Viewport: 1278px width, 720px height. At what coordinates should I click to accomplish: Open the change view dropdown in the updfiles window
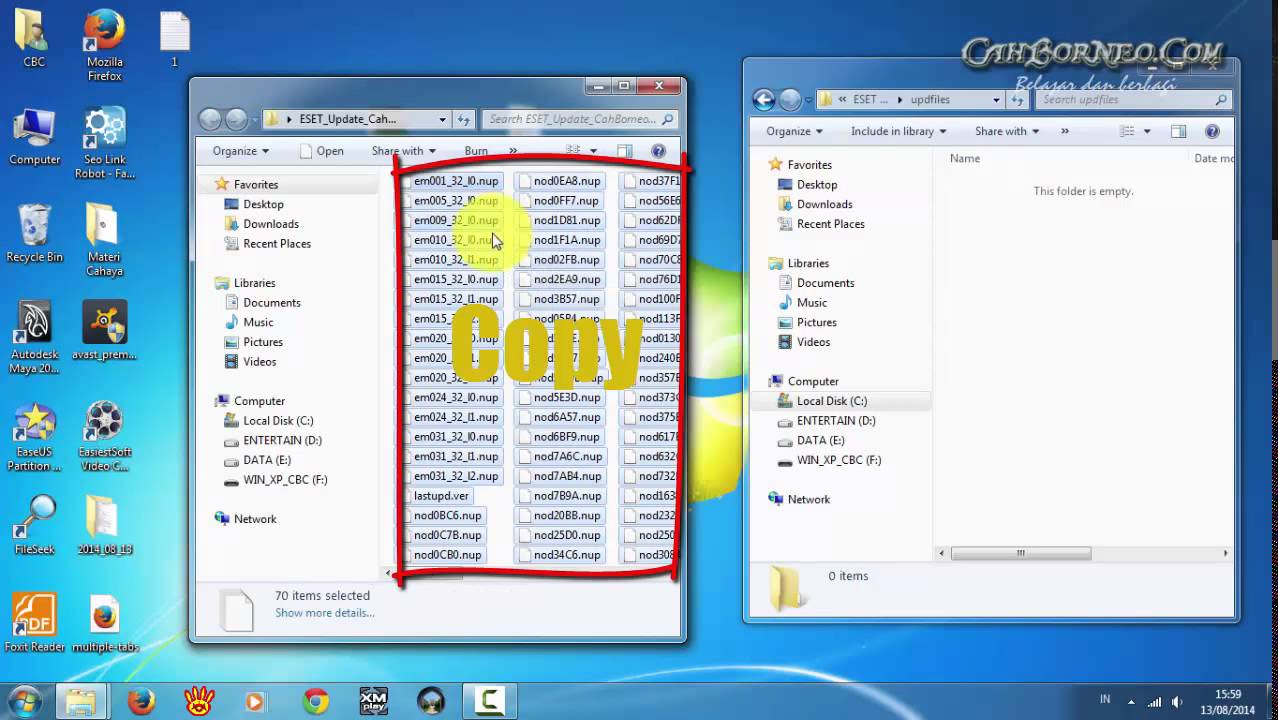1147,131
